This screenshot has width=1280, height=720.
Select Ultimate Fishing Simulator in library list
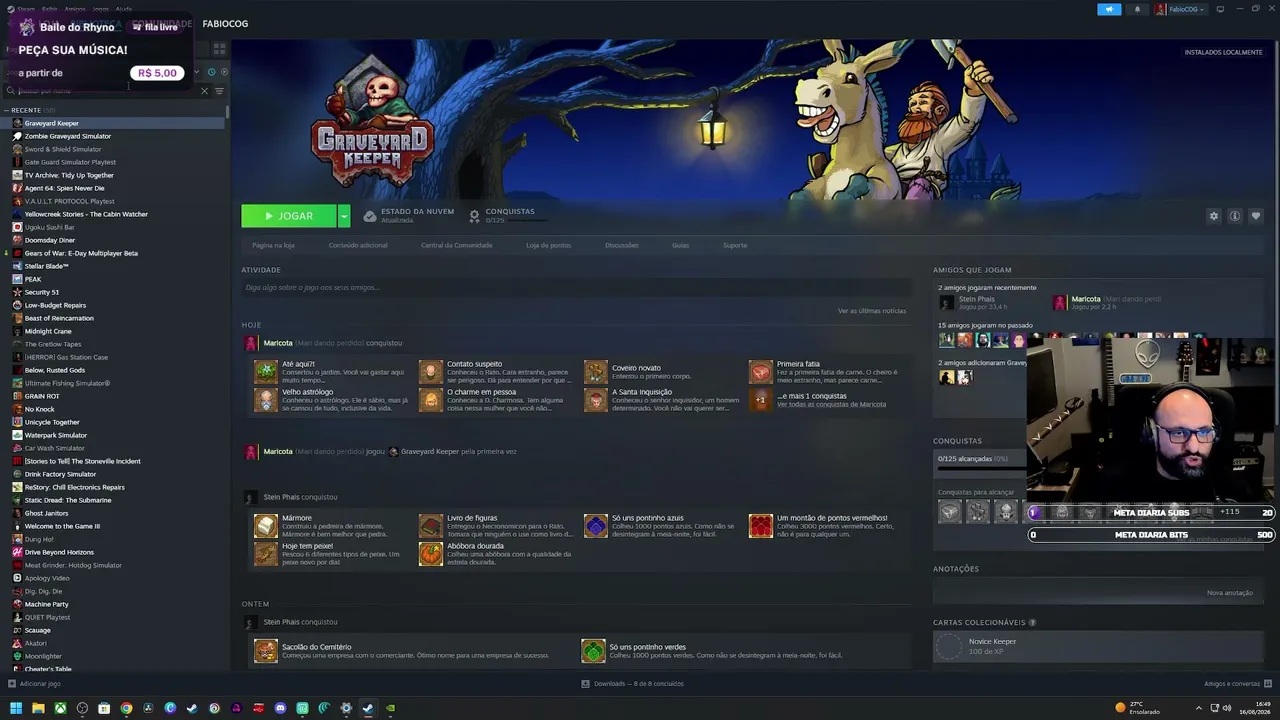coord(67,383)
